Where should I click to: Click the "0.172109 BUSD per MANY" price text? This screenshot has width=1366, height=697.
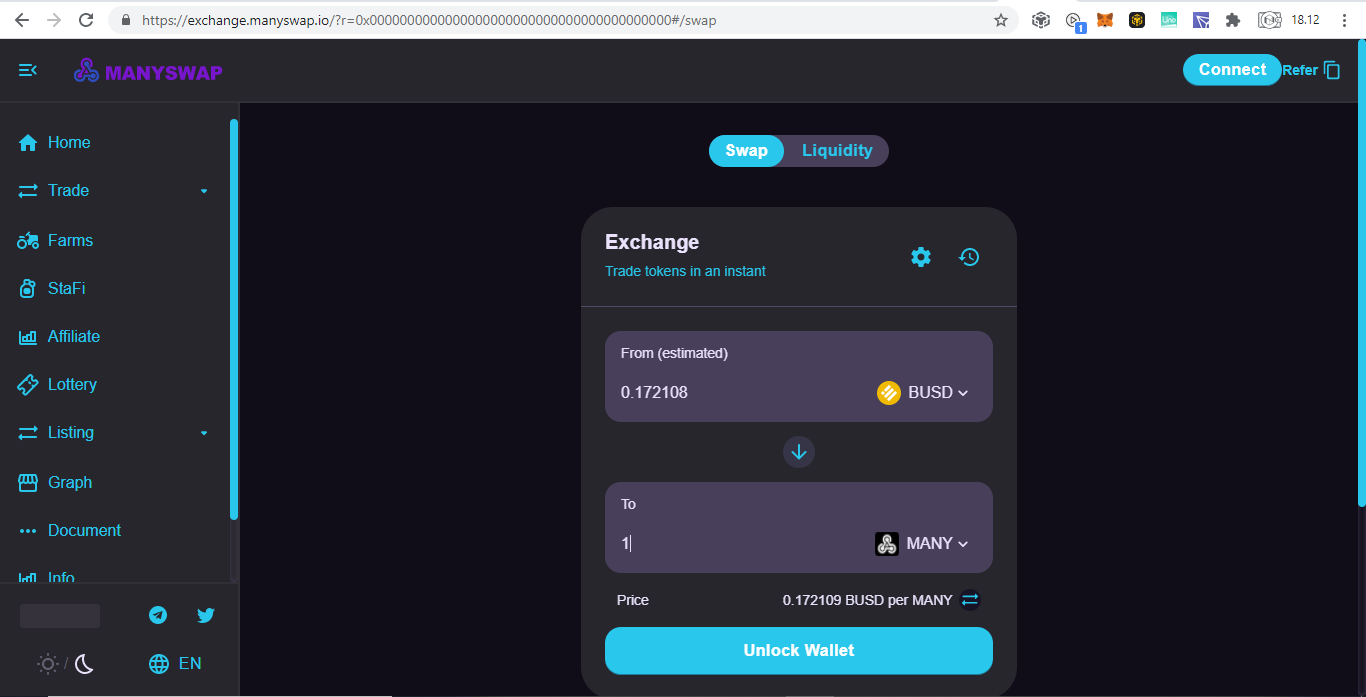[x=867, y=600]
